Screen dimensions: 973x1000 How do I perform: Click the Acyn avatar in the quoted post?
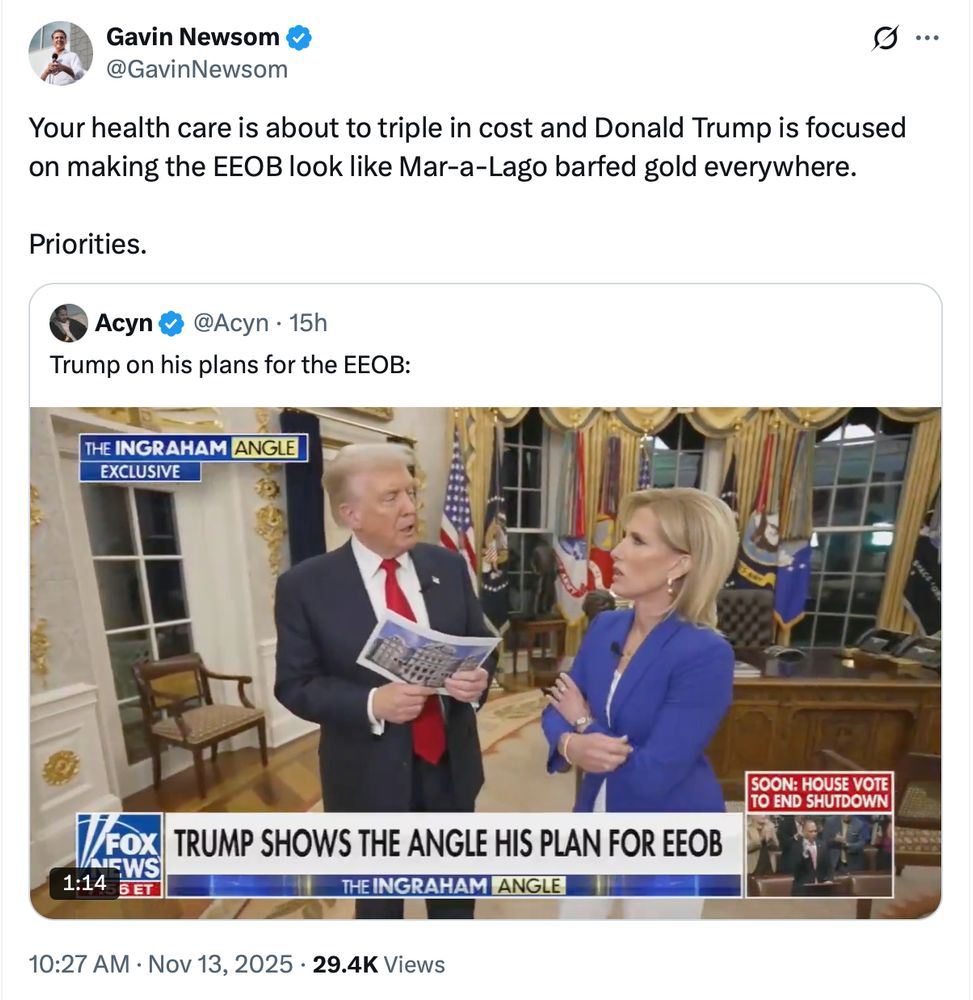tap(68, 323)
